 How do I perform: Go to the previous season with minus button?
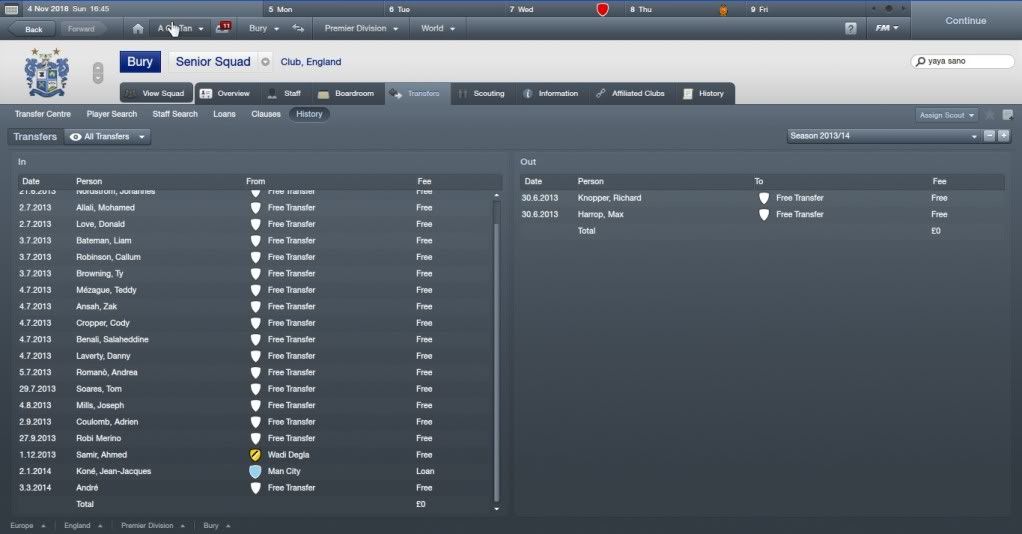pyautogui.click(x=989, y=136)
